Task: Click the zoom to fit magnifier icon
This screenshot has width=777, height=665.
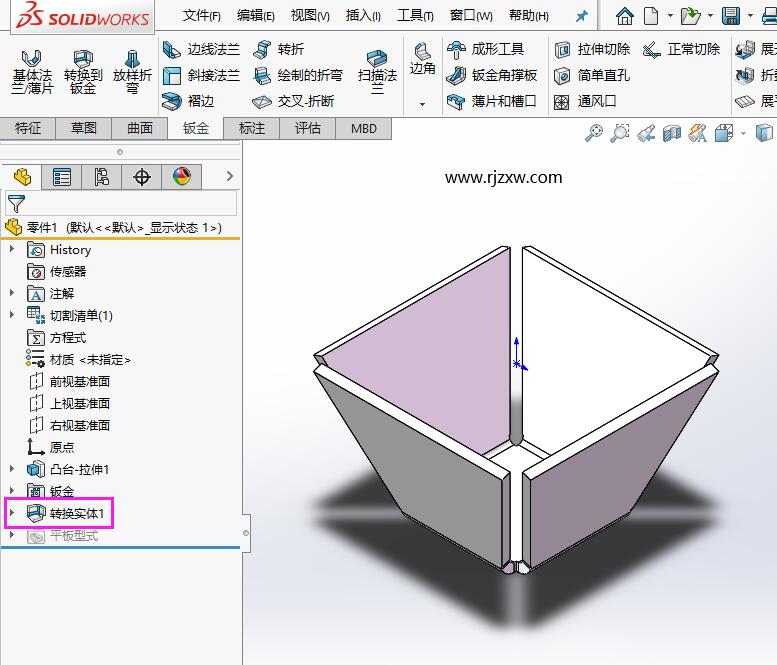Action: [x=594, y=133]
